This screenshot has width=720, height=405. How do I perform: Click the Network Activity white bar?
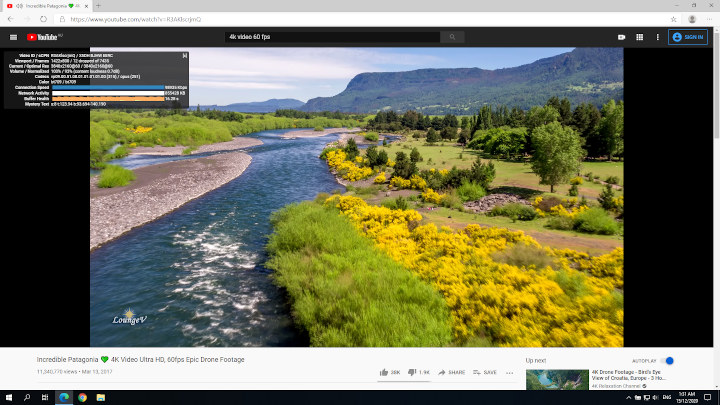coord(108,93)
